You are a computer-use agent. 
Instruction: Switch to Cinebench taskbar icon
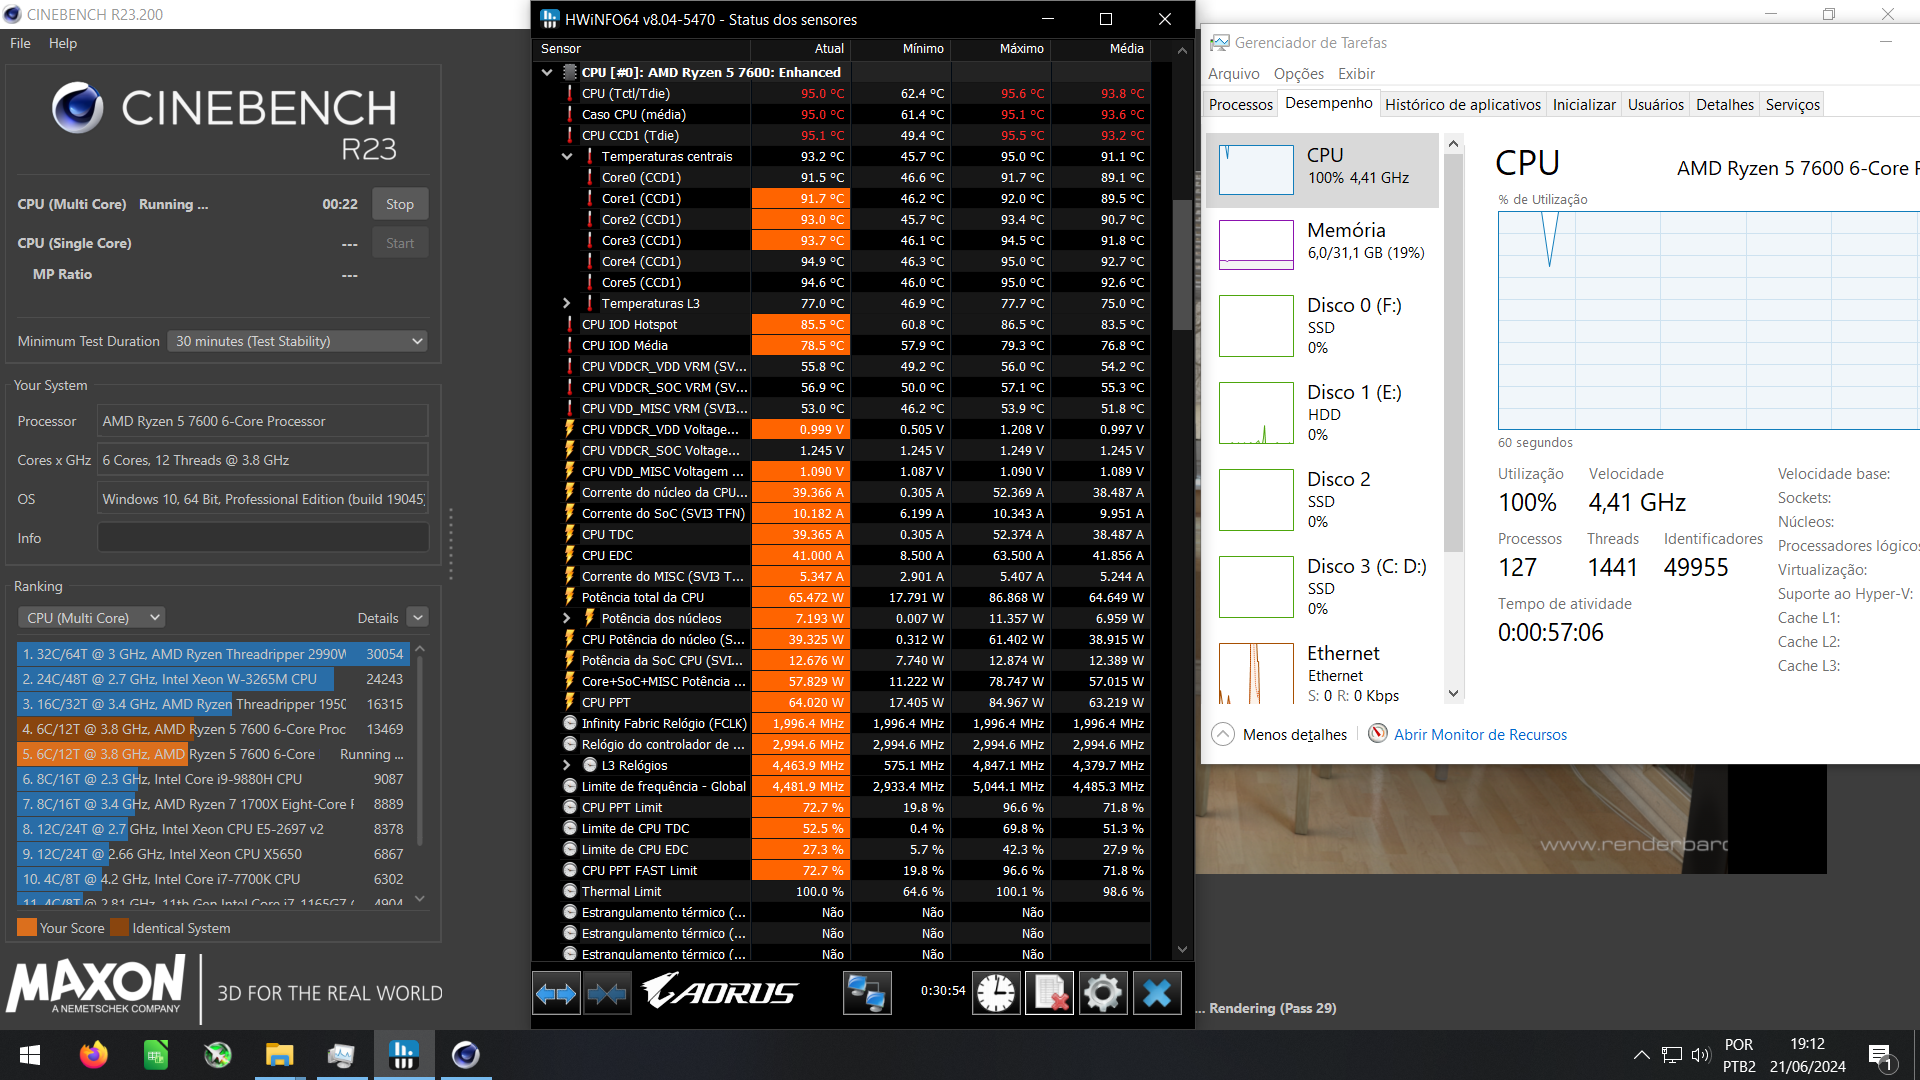465,1055
